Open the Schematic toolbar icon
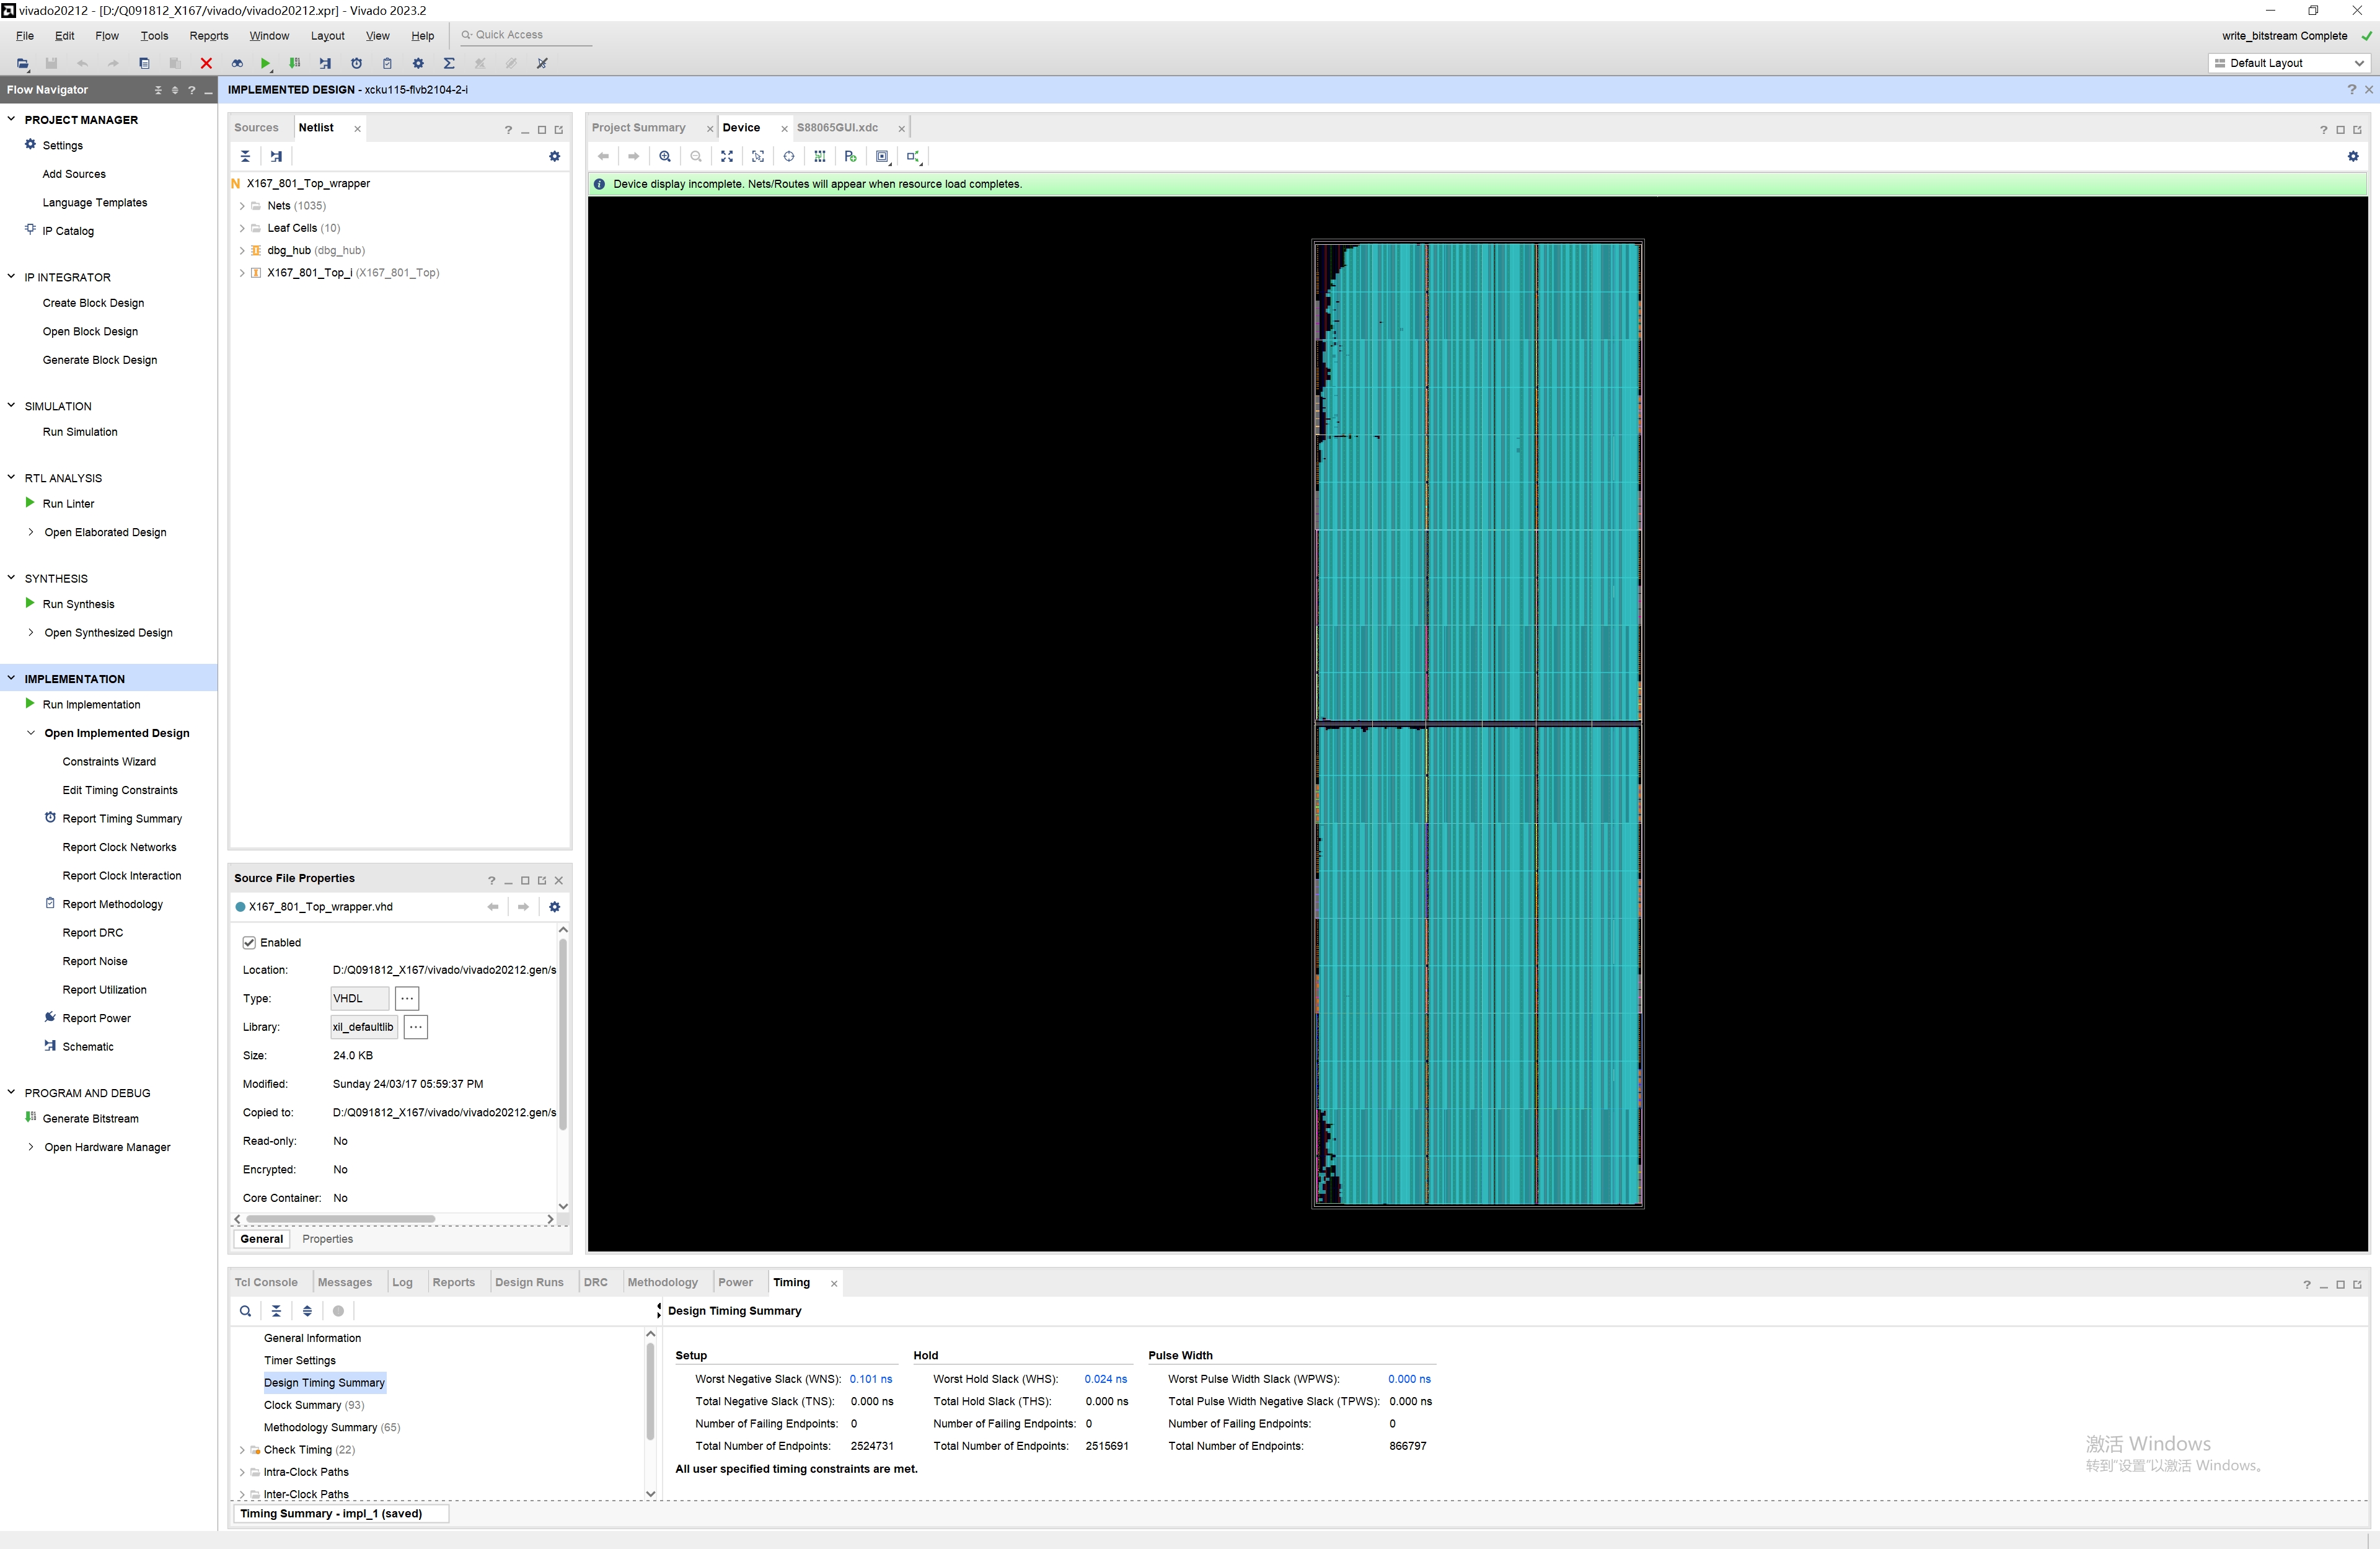The width and height of the screenshot is (2380, 1549). coord(325,63)
